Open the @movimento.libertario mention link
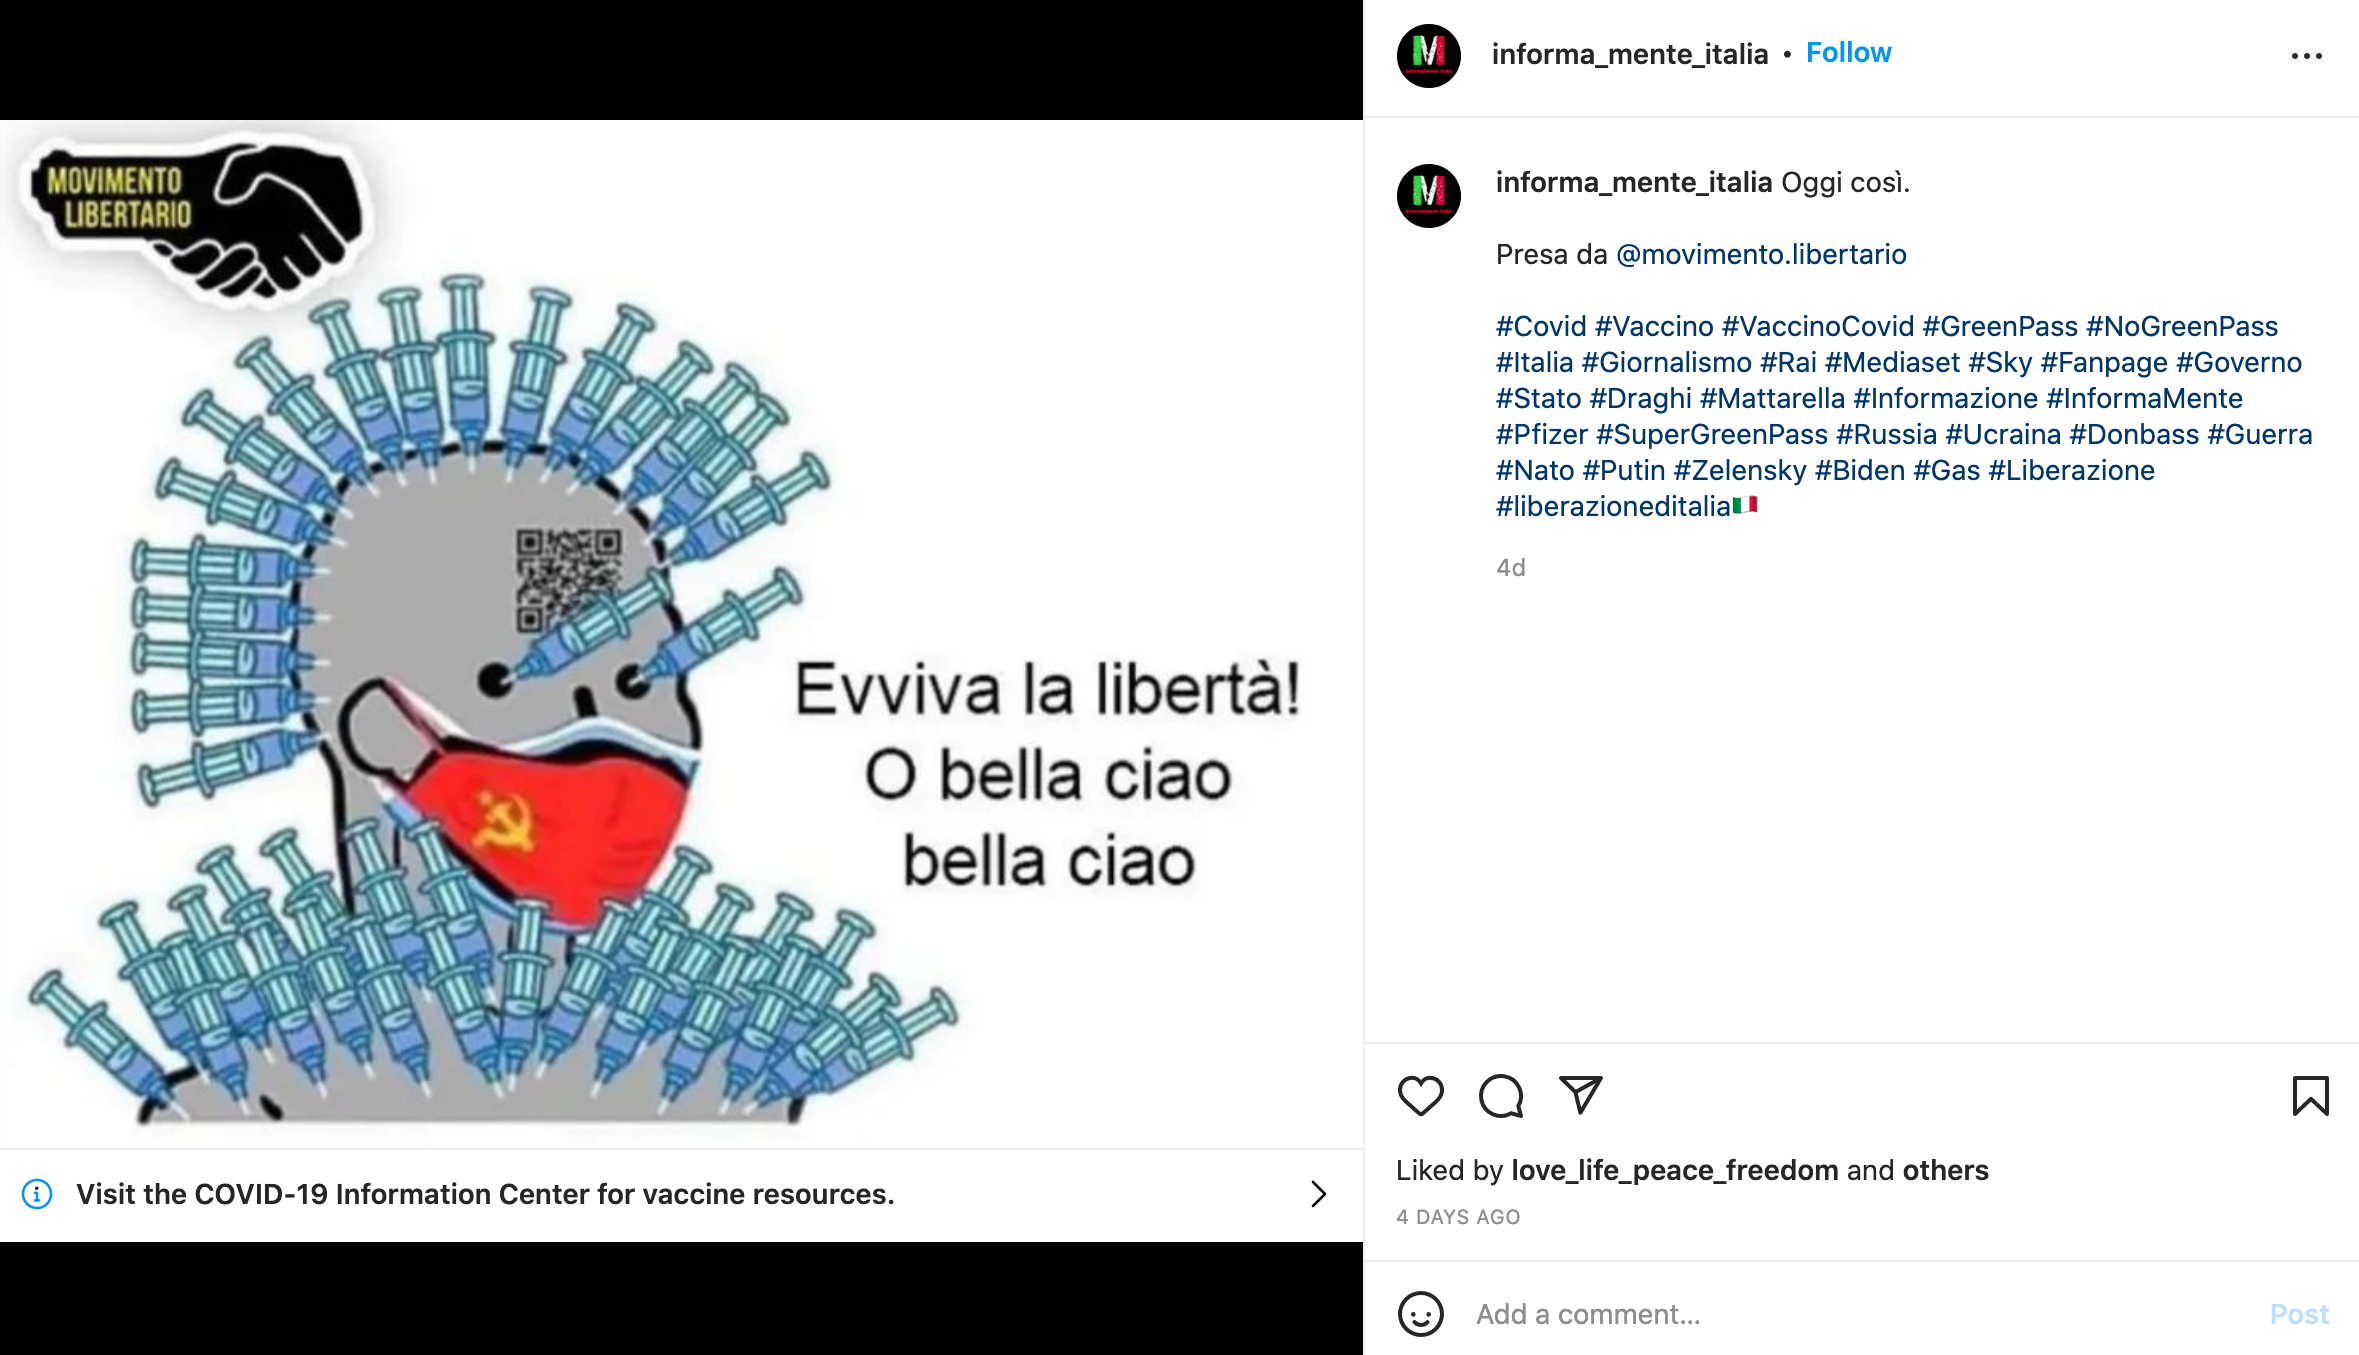Viewport: 2359px width, 1355px height. [1761, 254]
